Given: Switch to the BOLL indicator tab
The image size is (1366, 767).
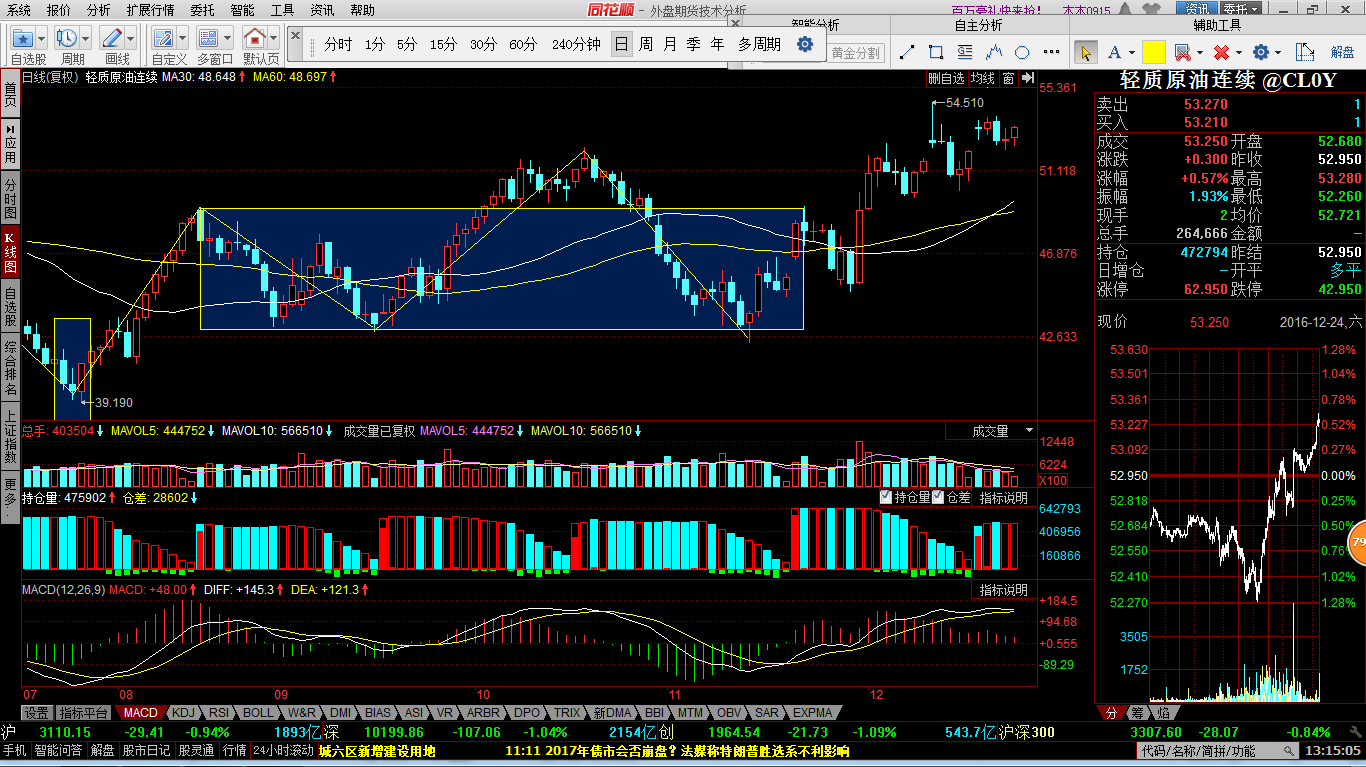Looking at the screenshot, I should (x=258, y=713).
